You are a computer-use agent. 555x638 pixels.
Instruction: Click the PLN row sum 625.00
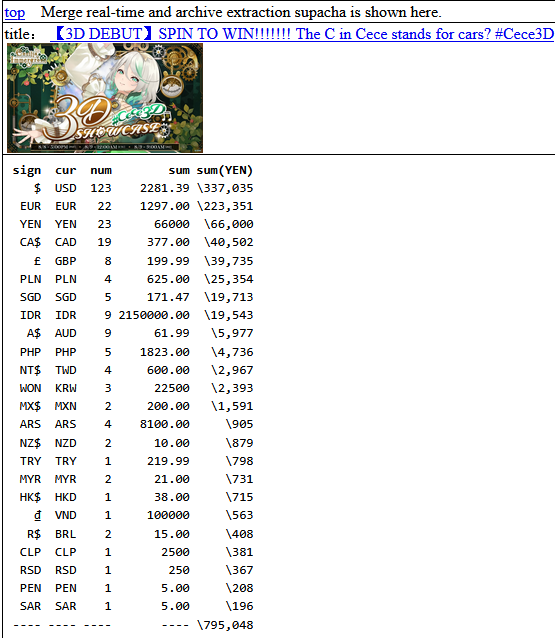click(x=168, y=279)
